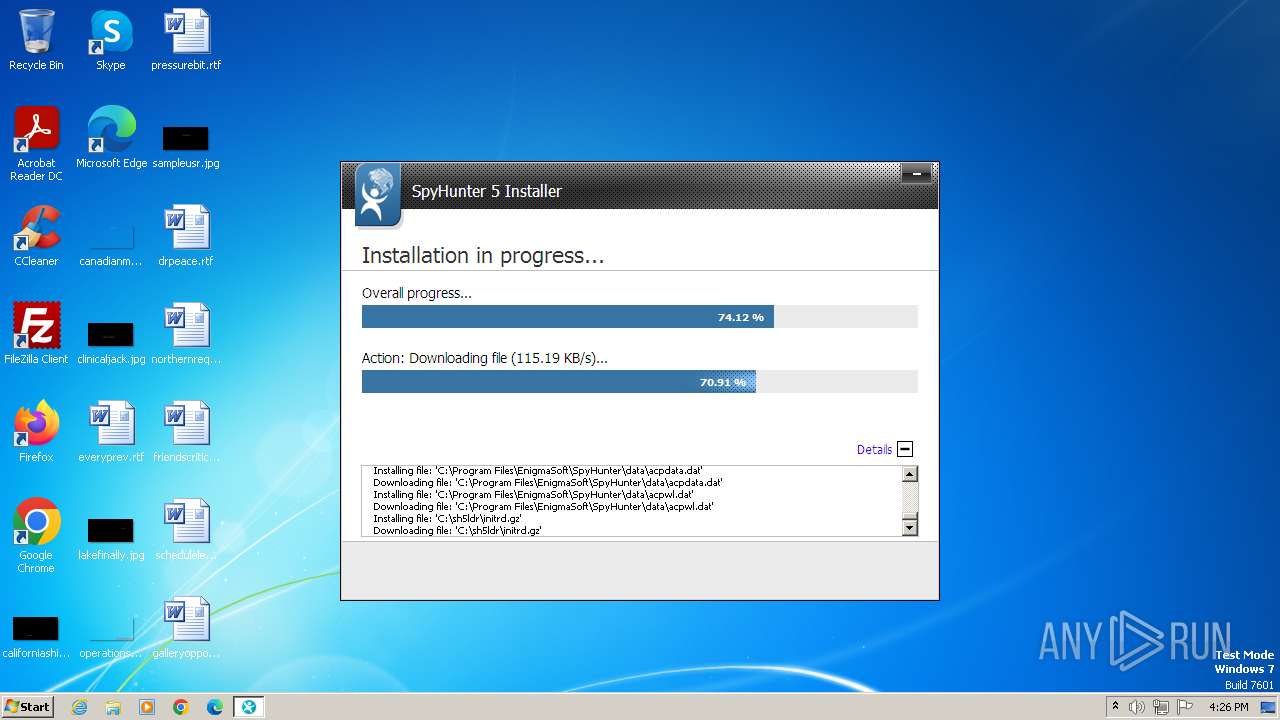Open the clock showing 4:26 PM
Image resolution: width=1280 pixels, height=720 pixels.
(x=1228, y=707)
